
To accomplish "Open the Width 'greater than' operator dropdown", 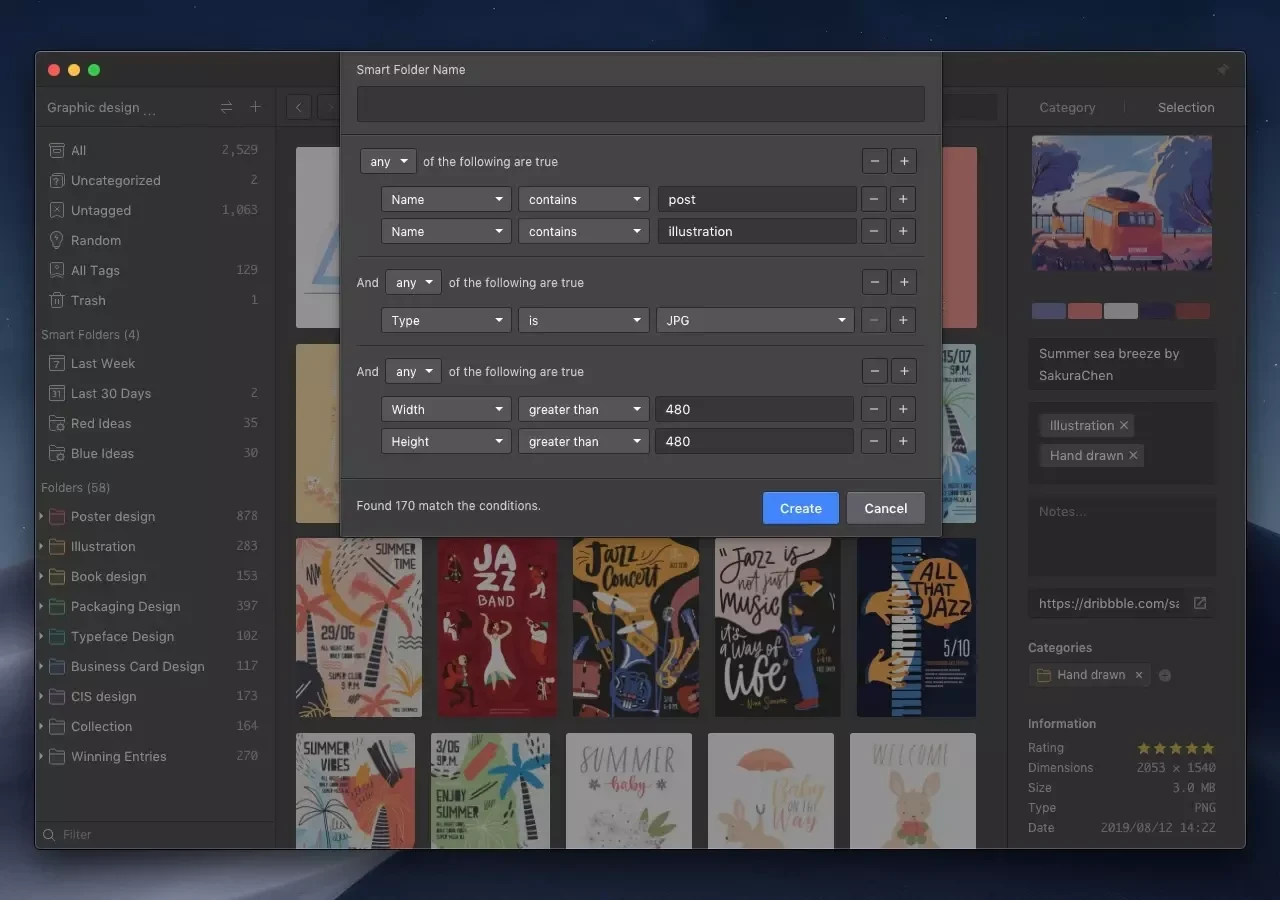I will click(x=583, y=409).
